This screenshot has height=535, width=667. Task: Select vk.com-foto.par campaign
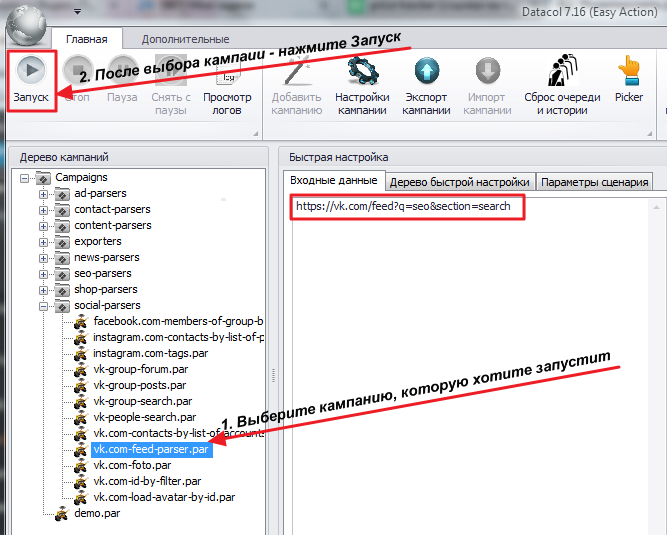point(132,465)
